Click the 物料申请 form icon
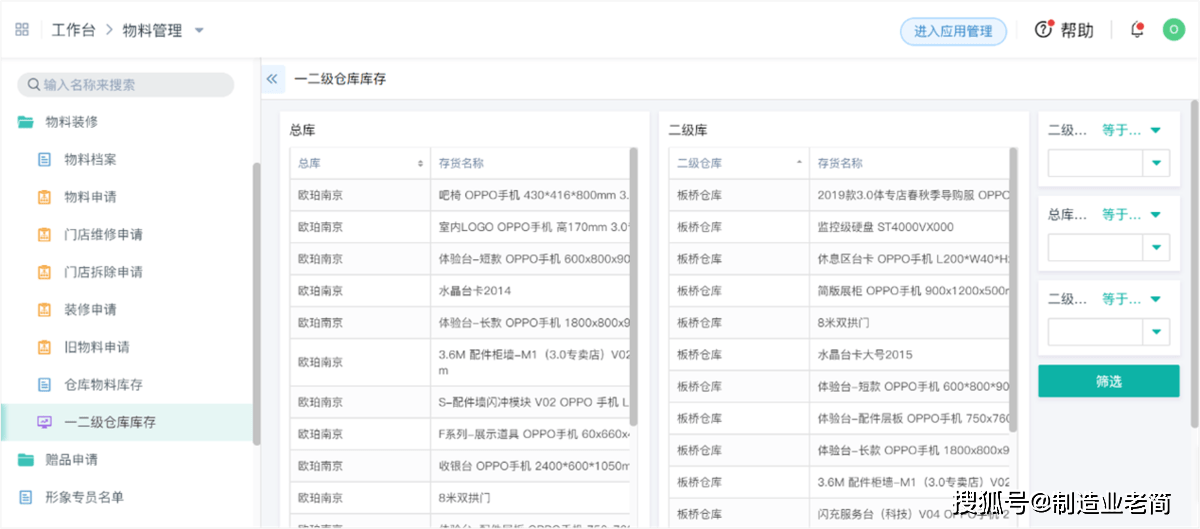The width and height of the screenshot is (1200, 529). (44, 197)
